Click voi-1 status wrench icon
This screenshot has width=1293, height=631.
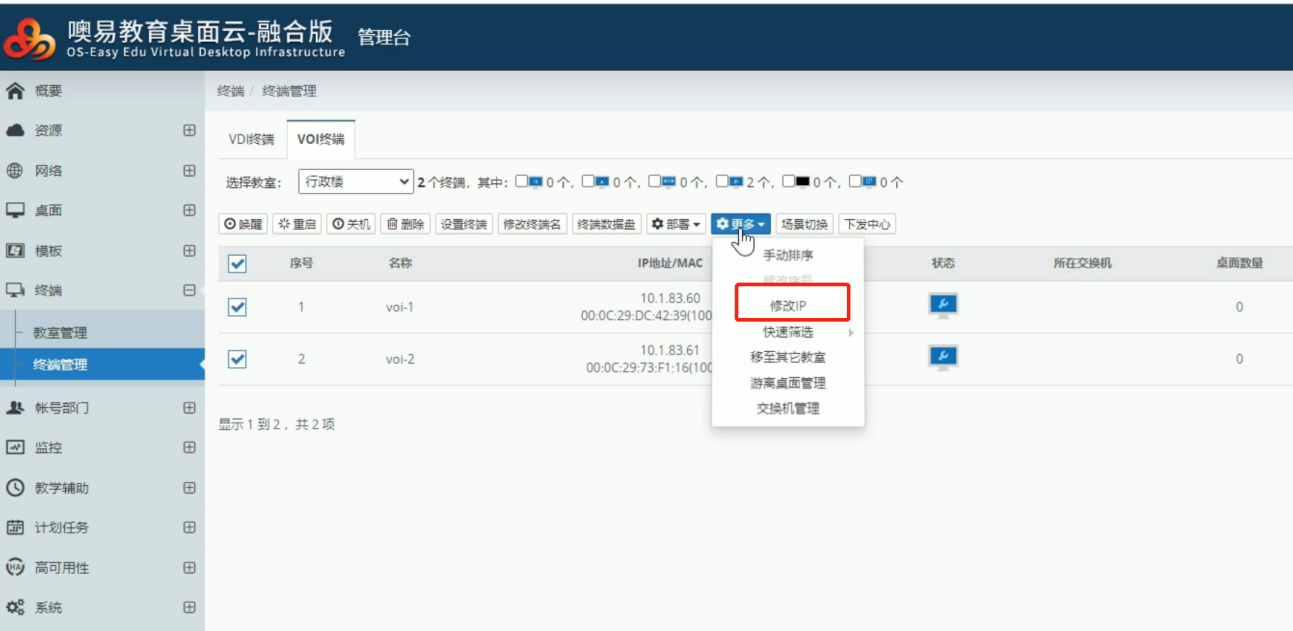[943, 305]
